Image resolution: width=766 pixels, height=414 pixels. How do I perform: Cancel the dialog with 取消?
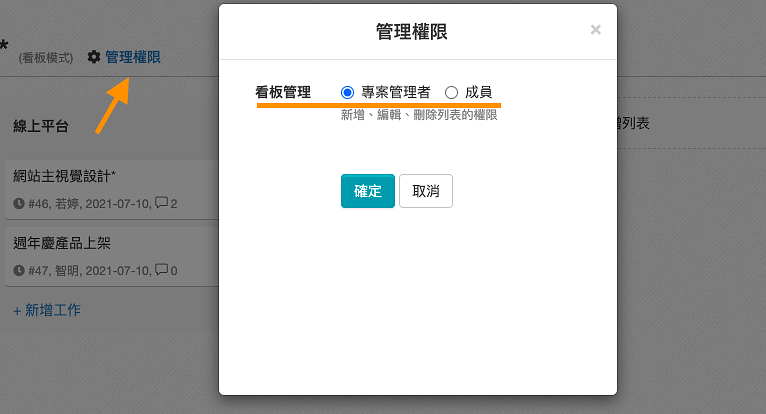(426, 191)
